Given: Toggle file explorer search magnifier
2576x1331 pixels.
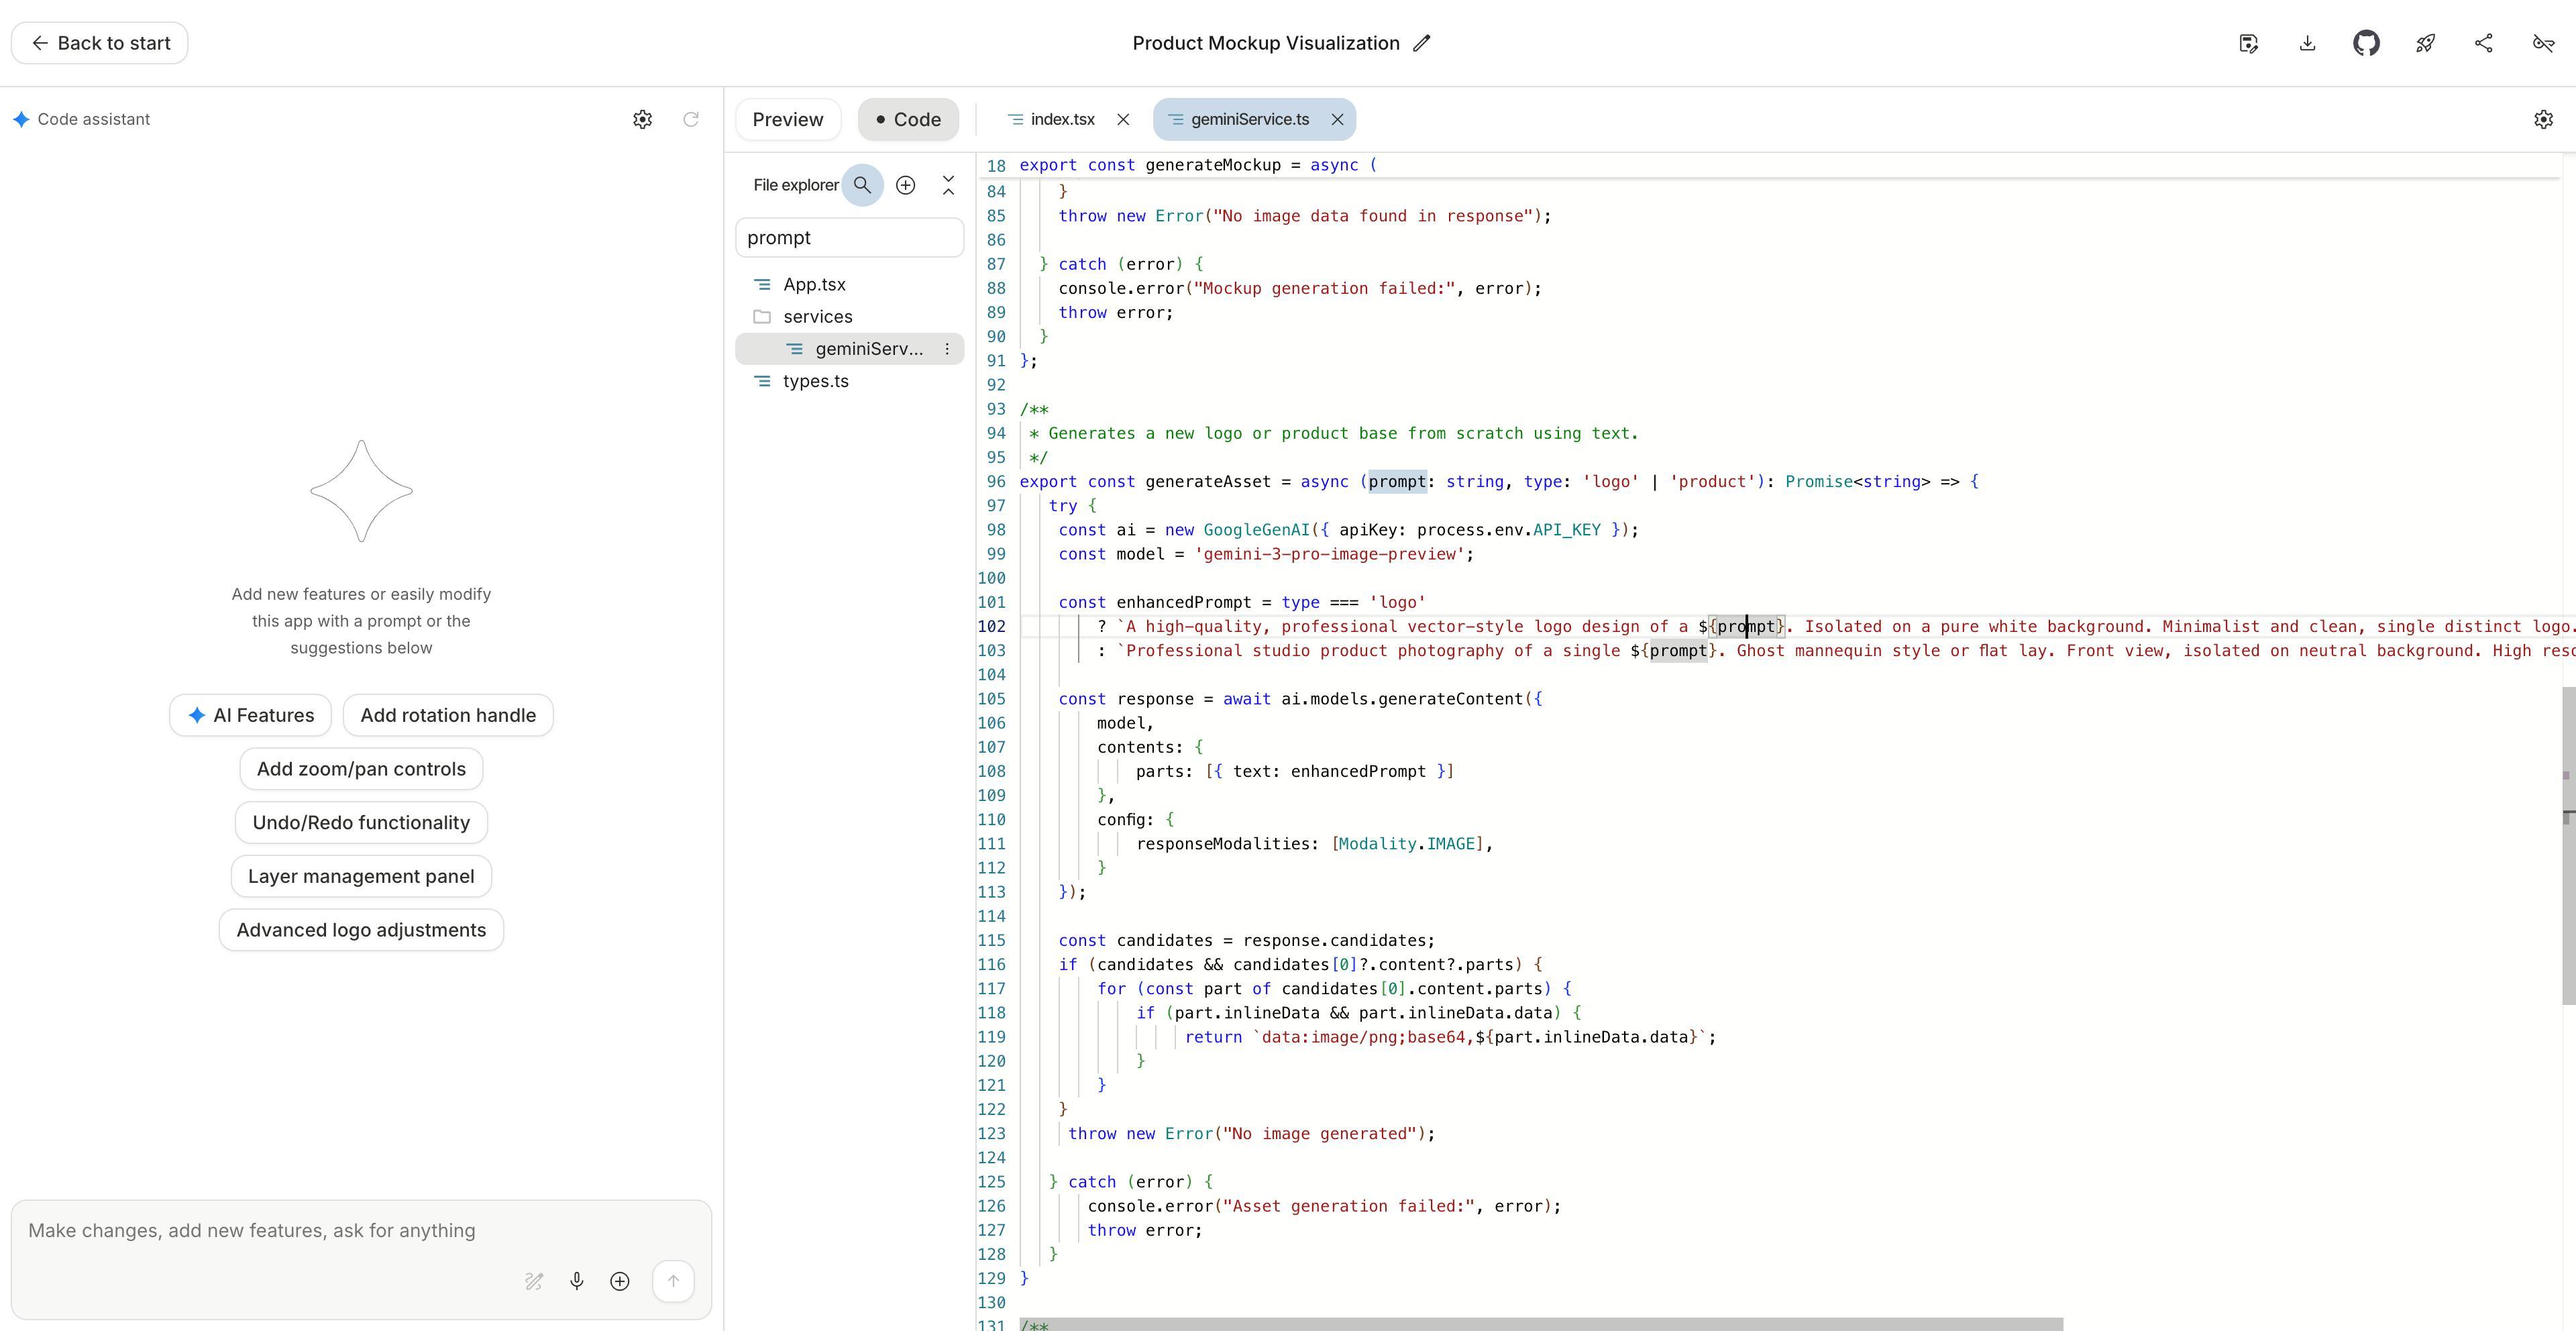Looking at the screenshot, I should (862, 185).
